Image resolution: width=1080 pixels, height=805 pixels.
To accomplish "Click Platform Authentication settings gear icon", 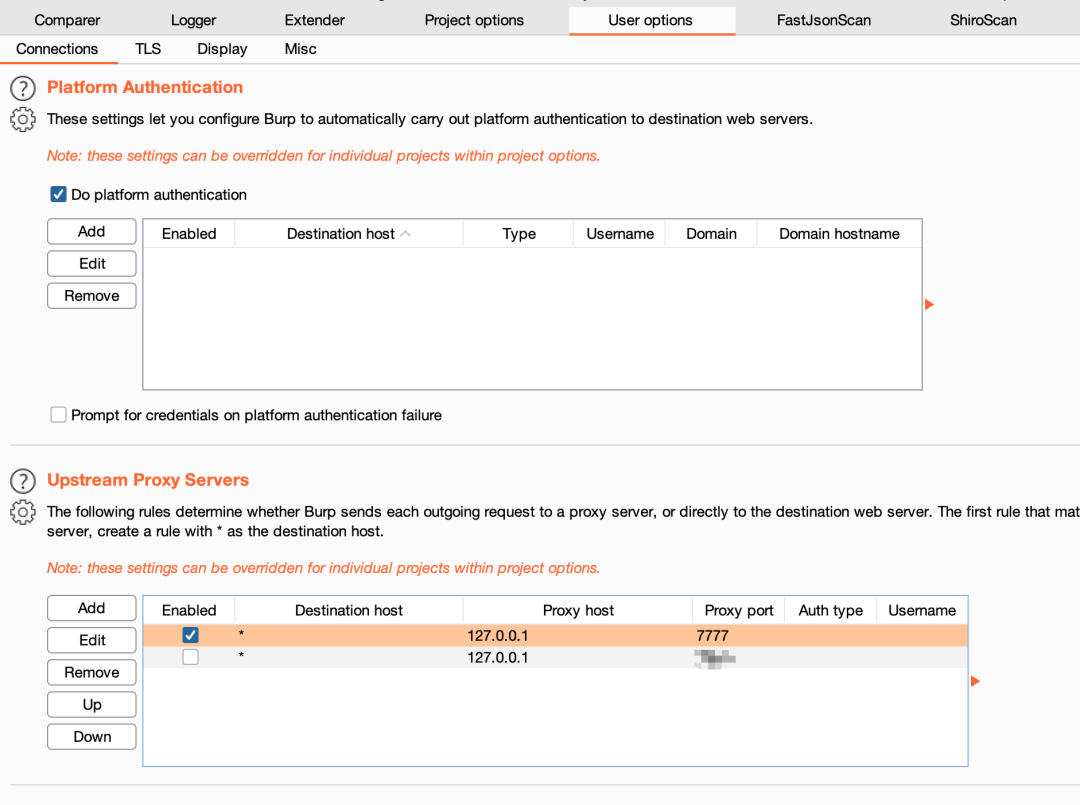I will (22, 120).
